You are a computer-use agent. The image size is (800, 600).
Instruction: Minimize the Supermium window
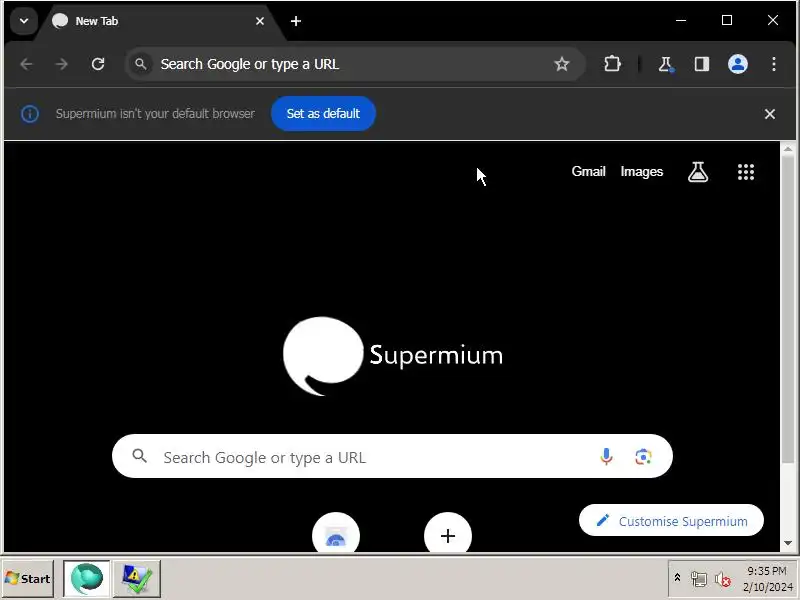click(x=681, y=20)
